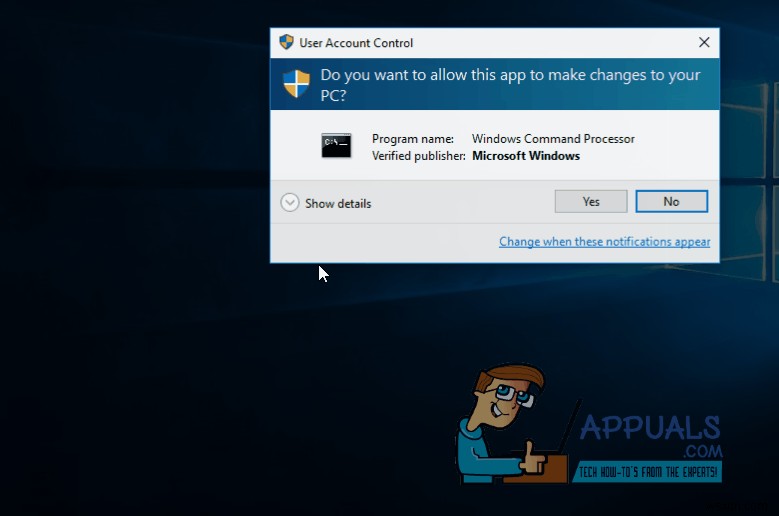Close the User Account Control dialog
The image size is (779, 516).
pyautogui.click(x=704, y=43)
